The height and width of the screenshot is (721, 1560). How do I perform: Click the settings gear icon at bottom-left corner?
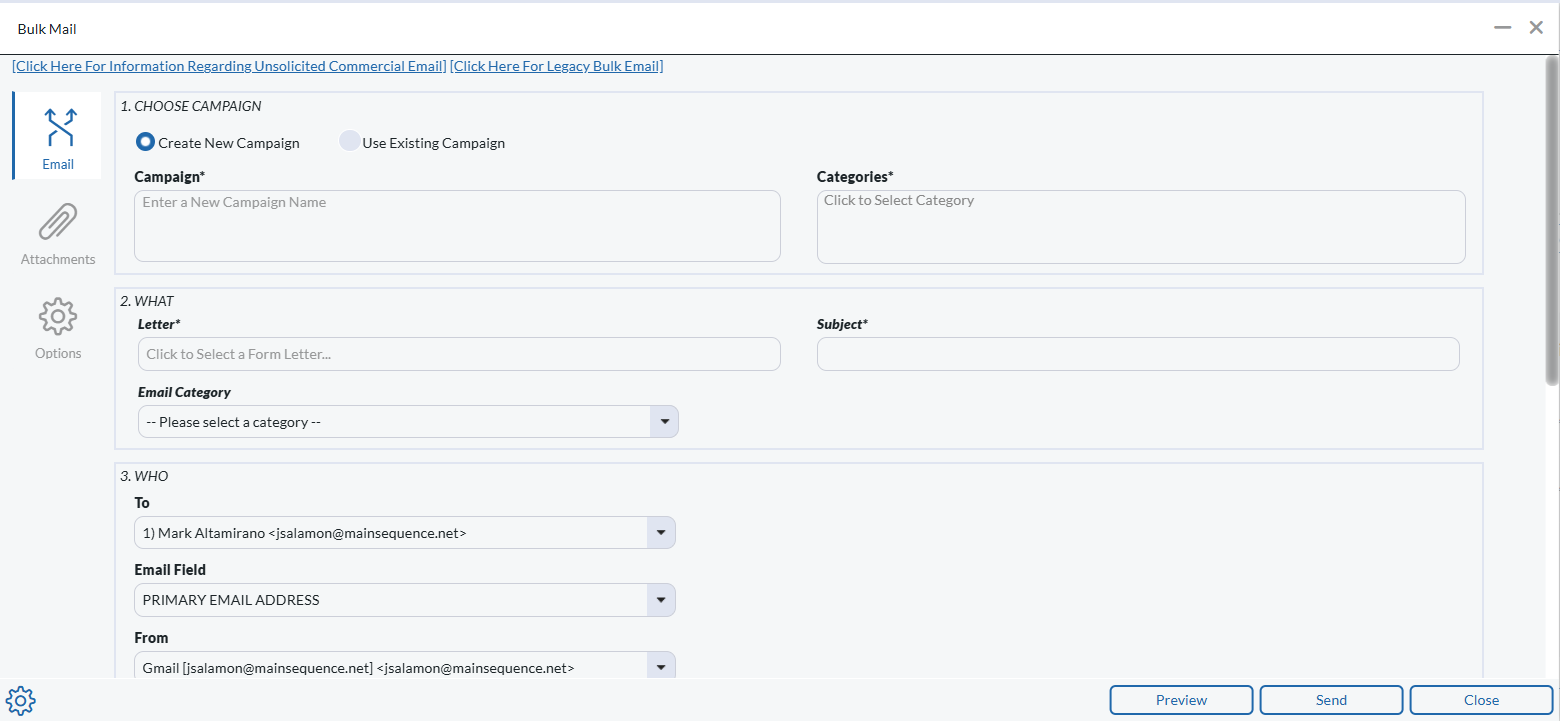tap(21, 700)
